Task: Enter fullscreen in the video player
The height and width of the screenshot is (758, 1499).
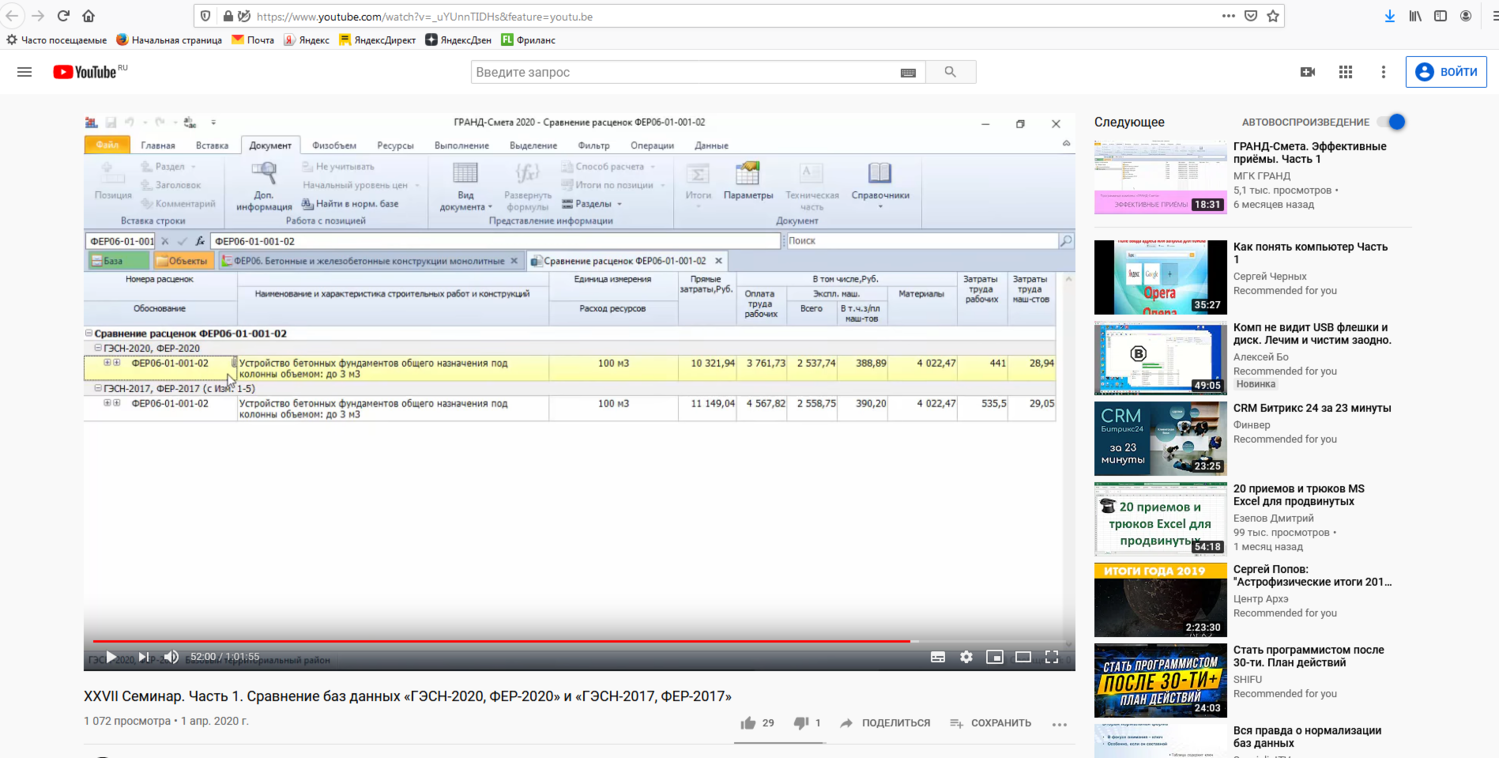Action: (x=1052, y=657)
